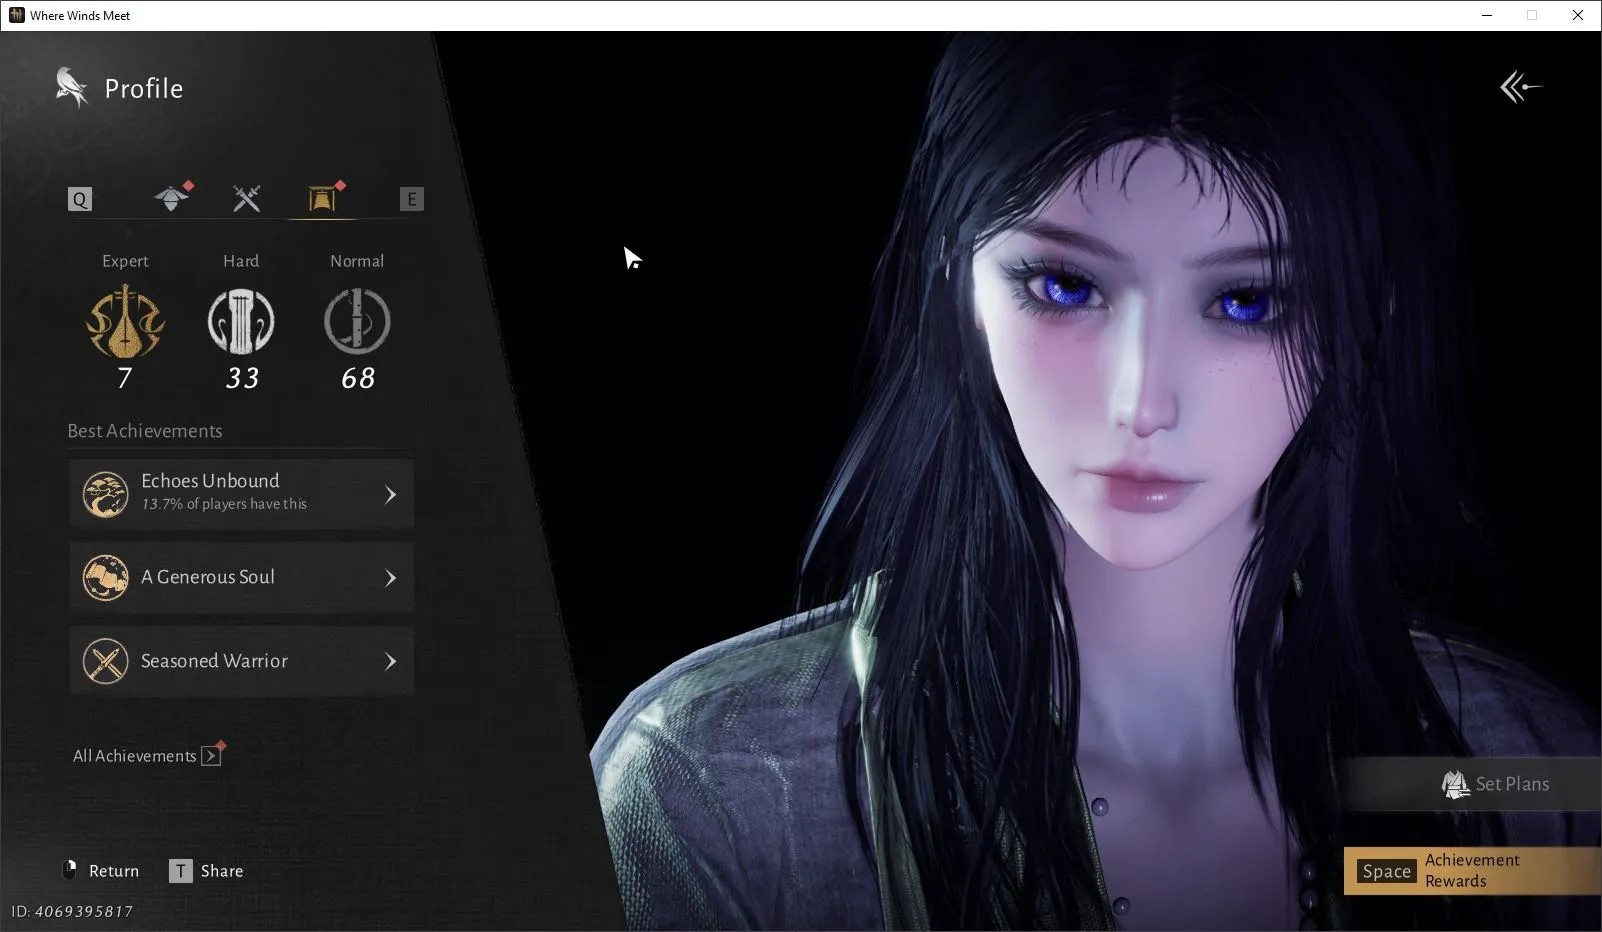Screen dimensions: 1602x932
Task: Click the mouse icon beside Return
Action: point(70,870)
